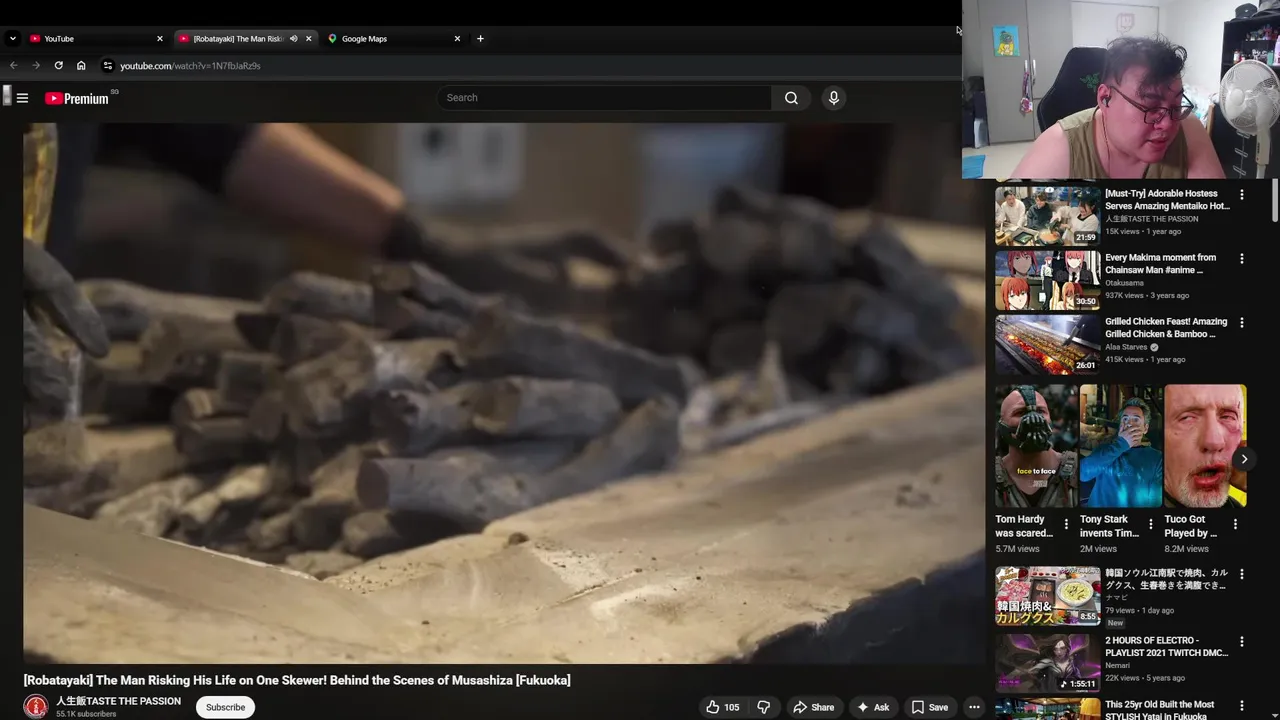
Task: Open options for Seoul Gangnam video
Action: point(1242,575)
